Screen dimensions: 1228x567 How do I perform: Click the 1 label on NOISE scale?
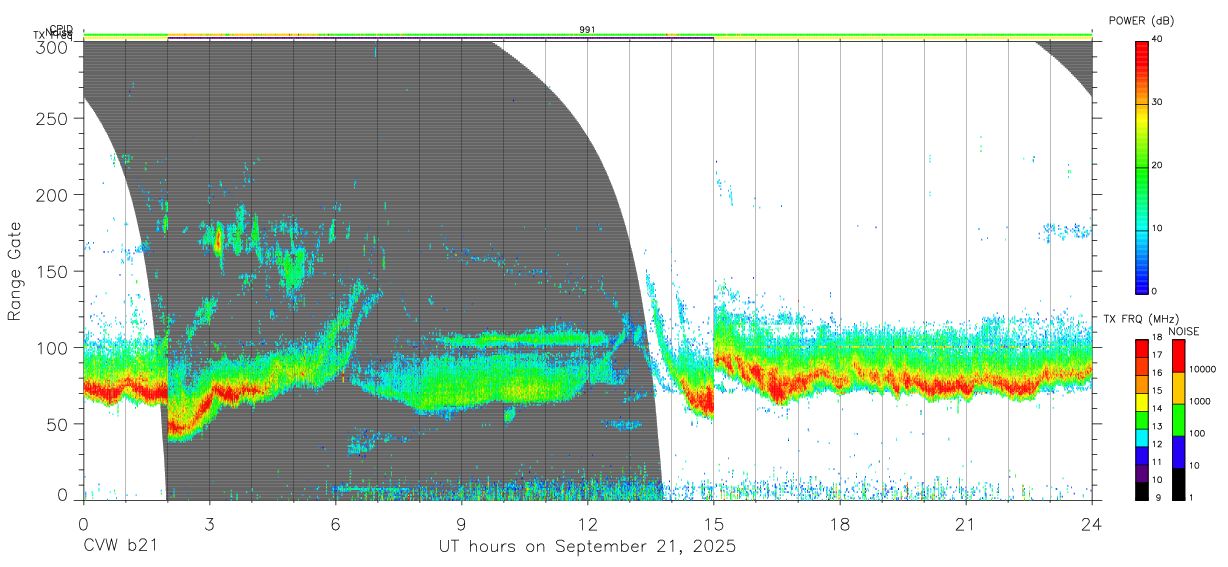click(x=1191, y=497)
